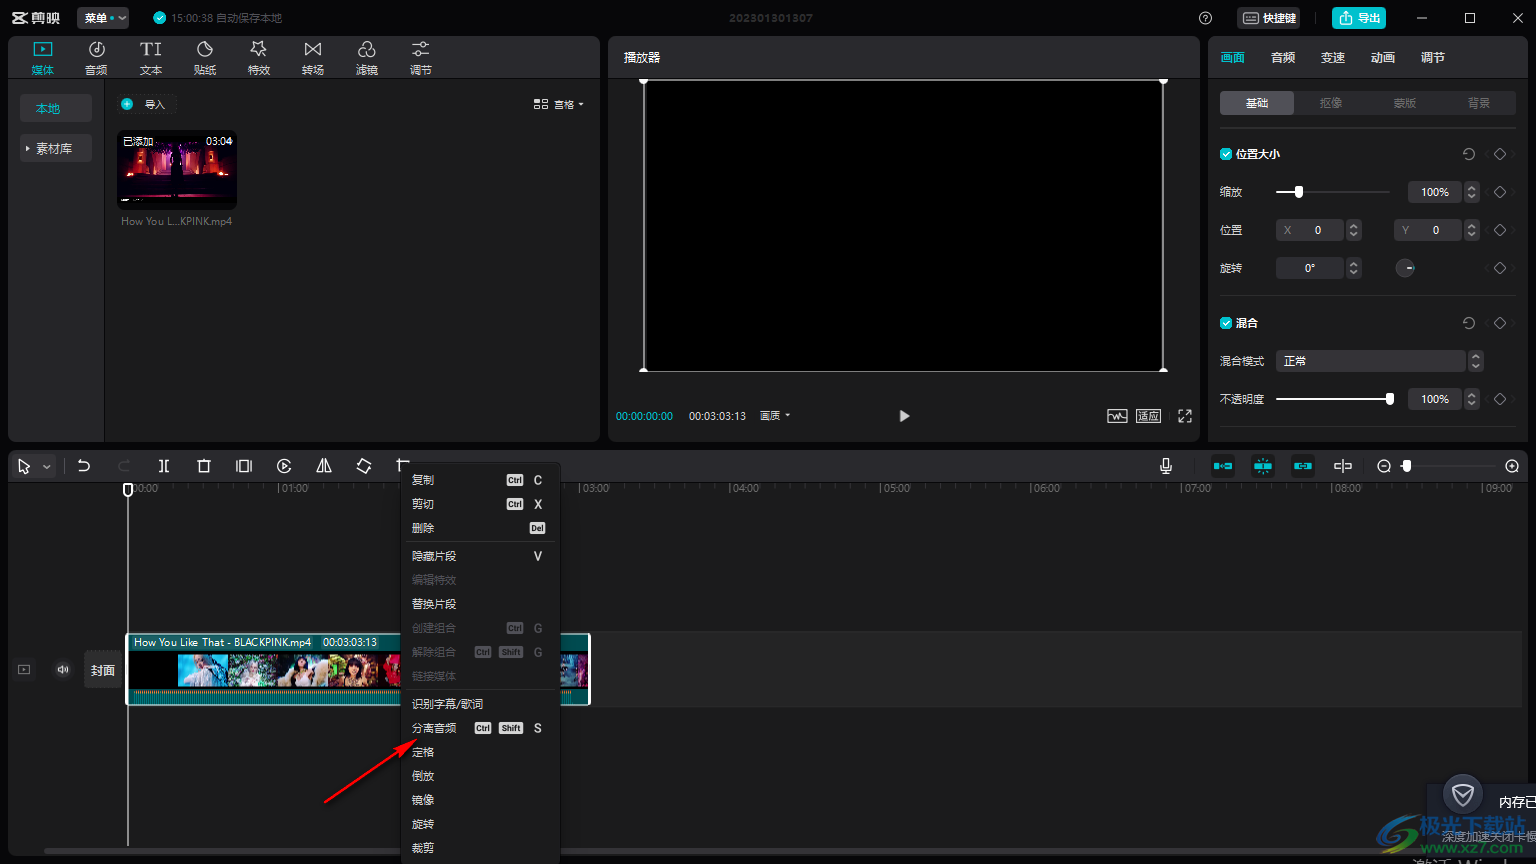Click the mirror flip icon in timeline toolbar

click(x=324, y=466)
